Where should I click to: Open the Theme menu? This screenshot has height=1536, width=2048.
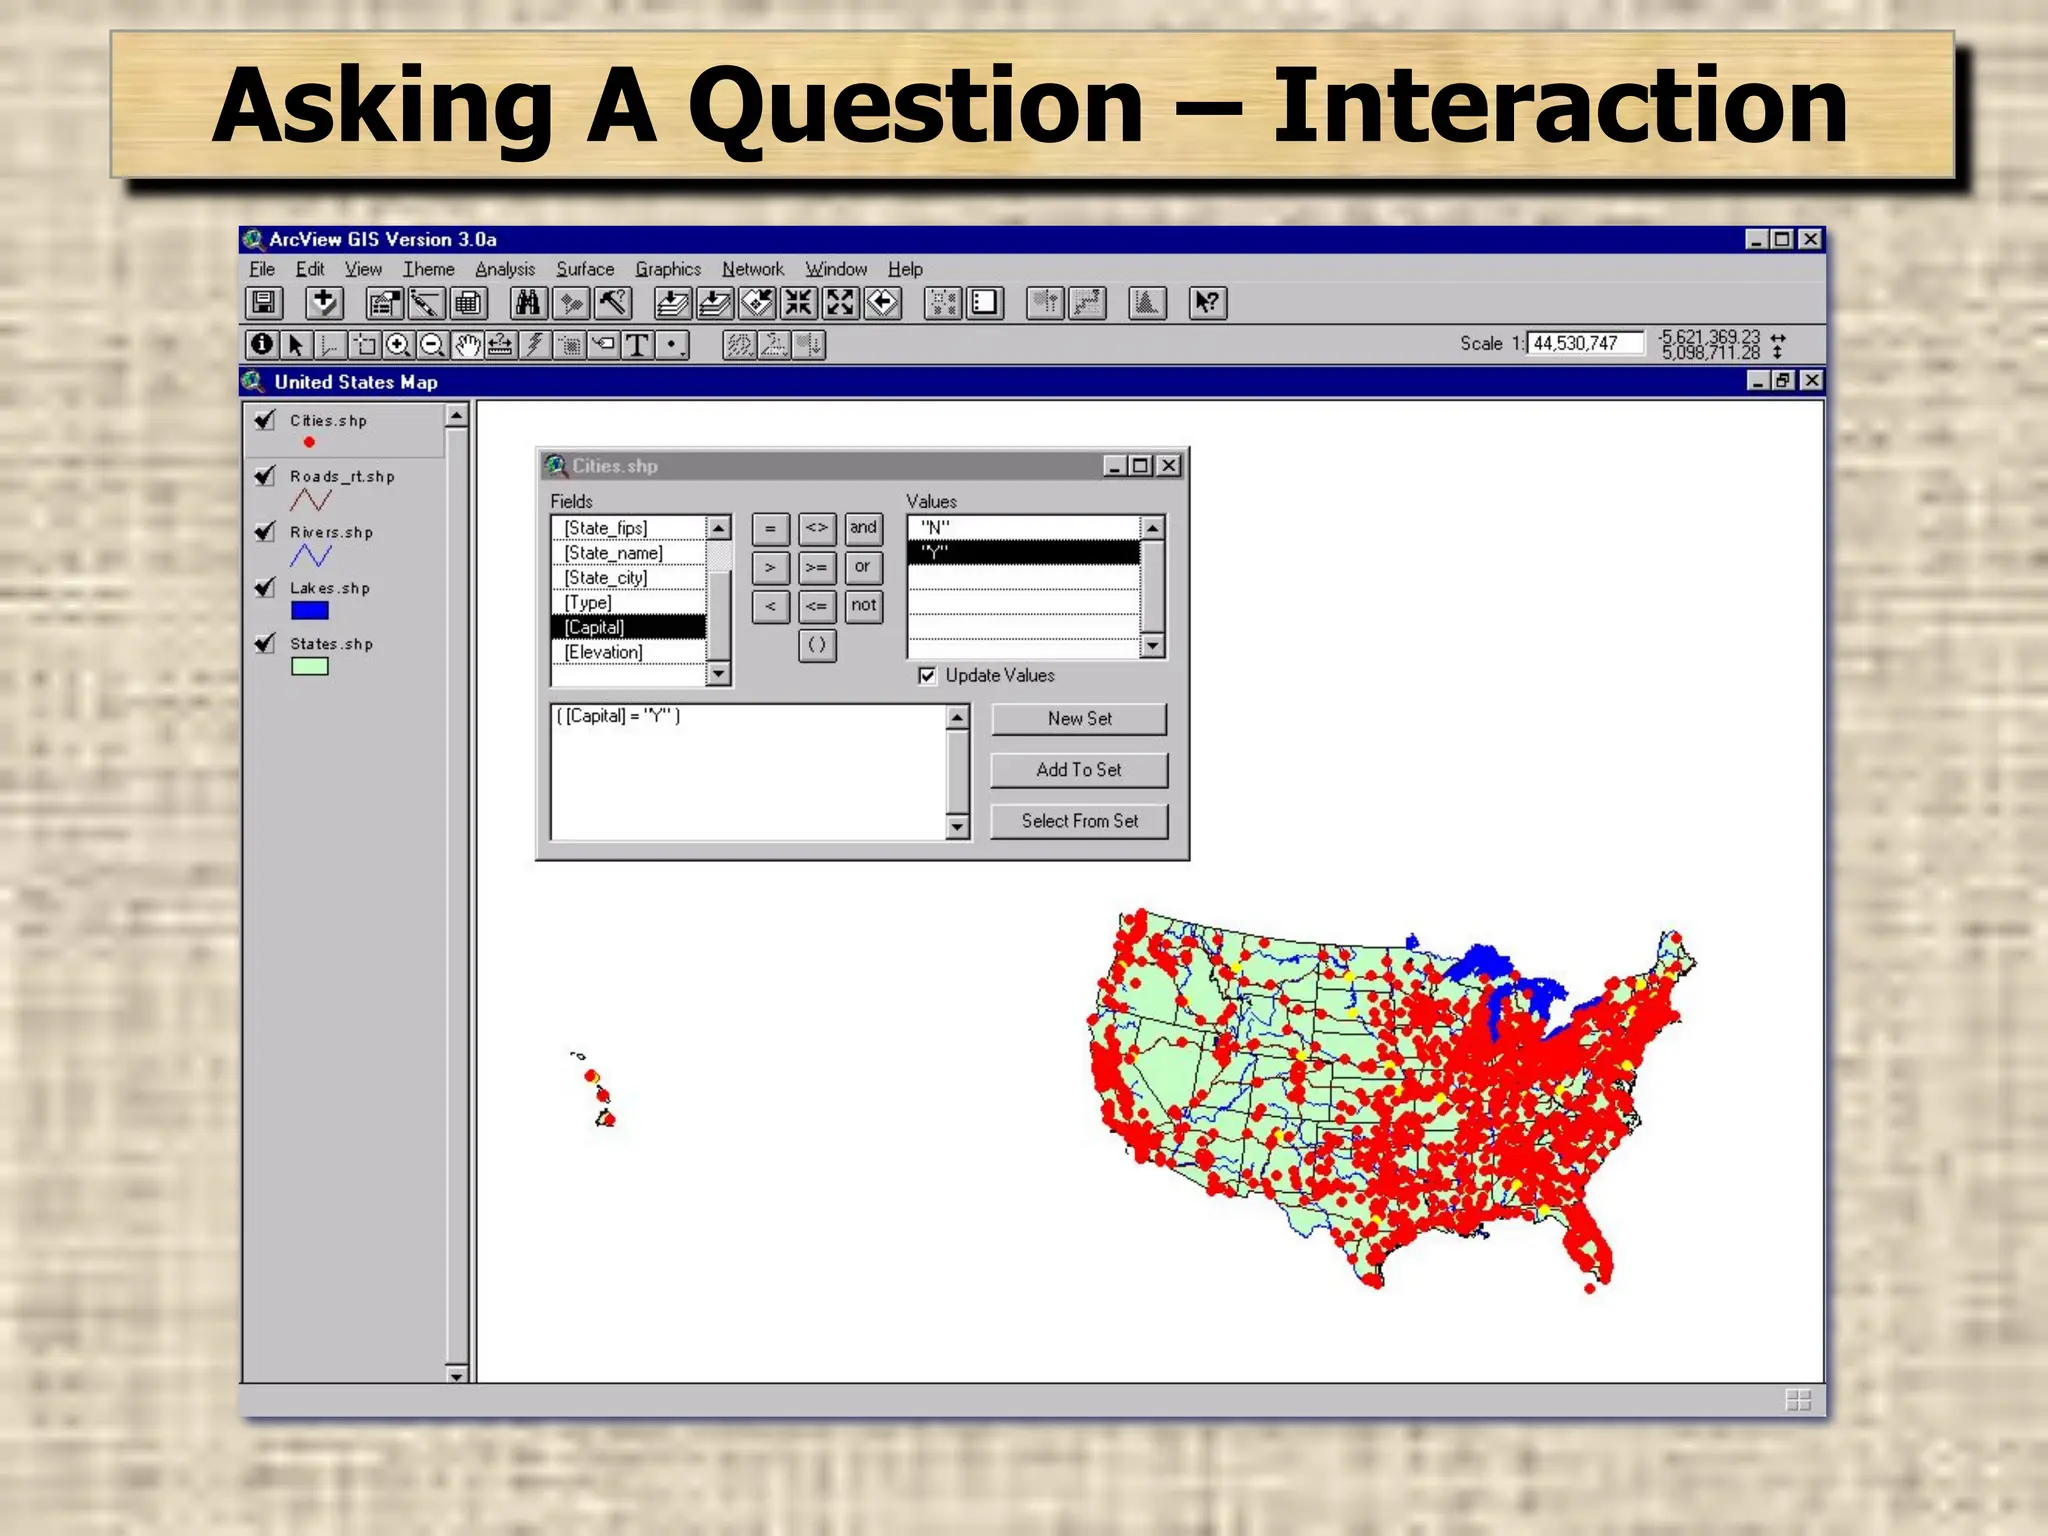coord(428,269)
